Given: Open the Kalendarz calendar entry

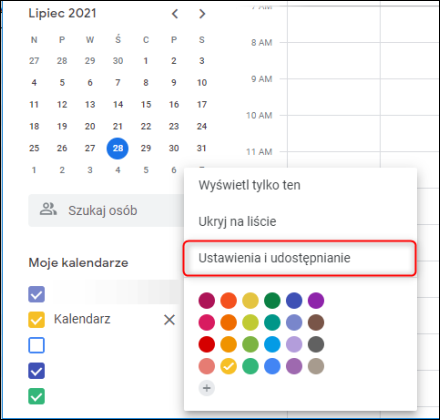Looking at the screenshot, I should tap(82, 319).
